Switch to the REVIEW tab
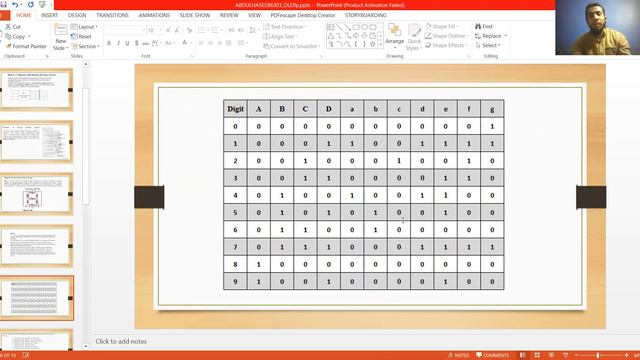 tap(229, 15)
